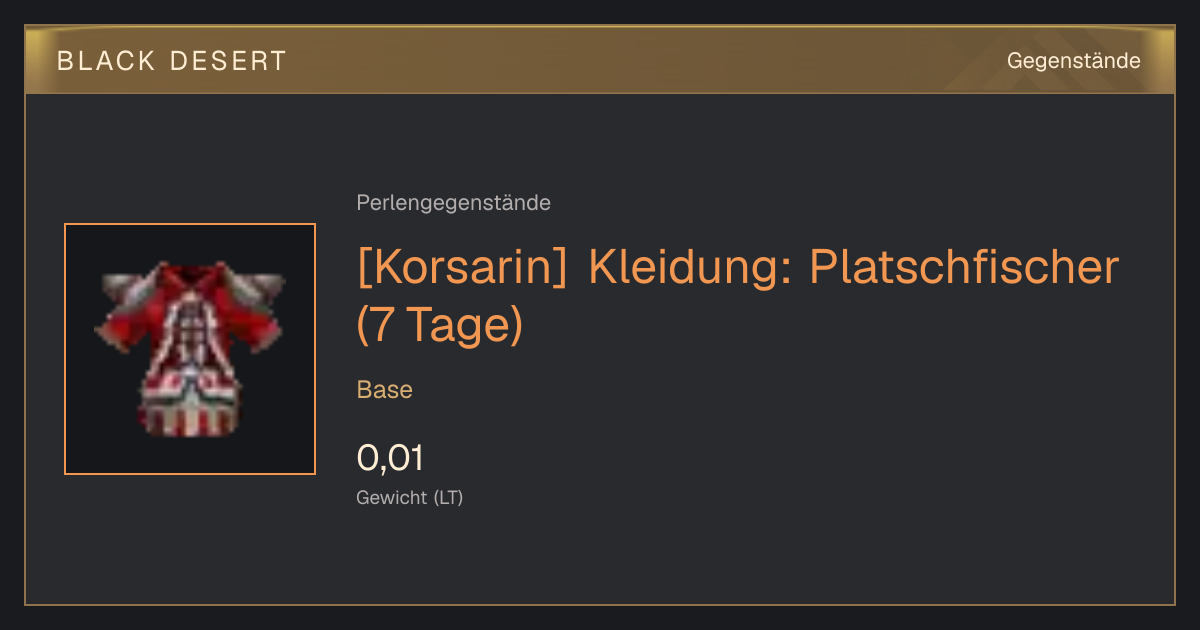Click the striped skirt part of the costume icon
The image size is (1200, 630).
tap(189, 410)
